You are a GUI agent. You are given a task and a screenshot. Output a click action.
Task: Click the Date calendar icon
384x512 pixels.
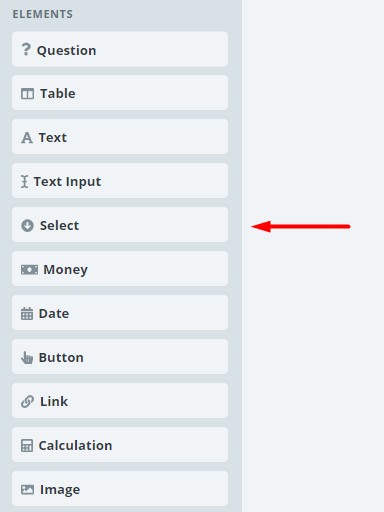[x=27, y=313]
